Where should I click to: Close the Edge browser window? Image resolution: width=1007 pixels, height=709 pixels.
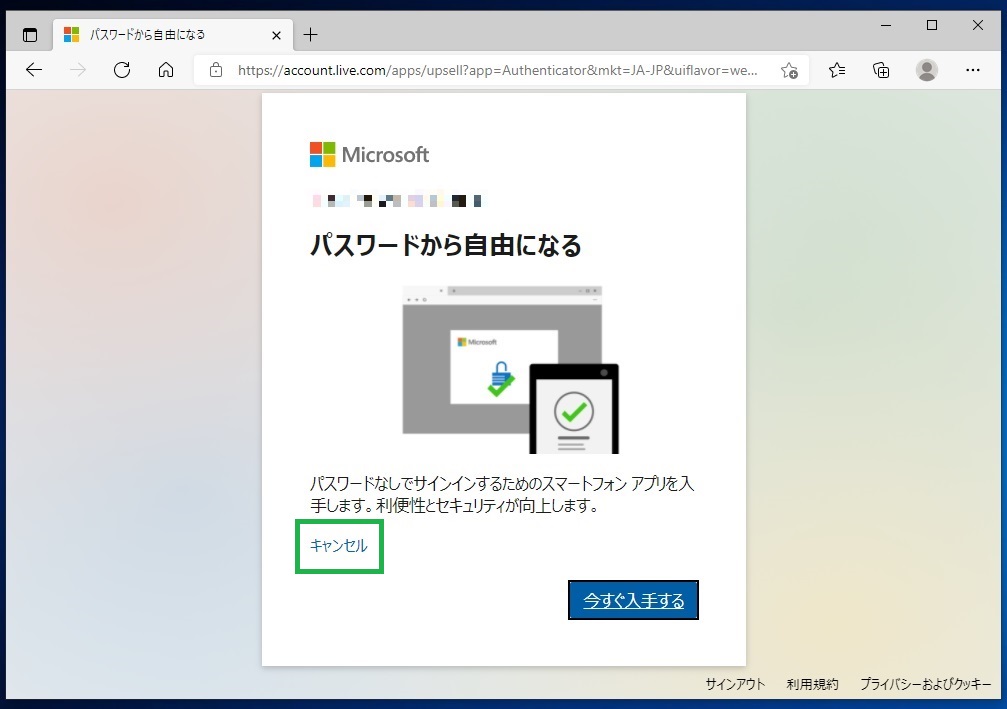coord(977,25)
